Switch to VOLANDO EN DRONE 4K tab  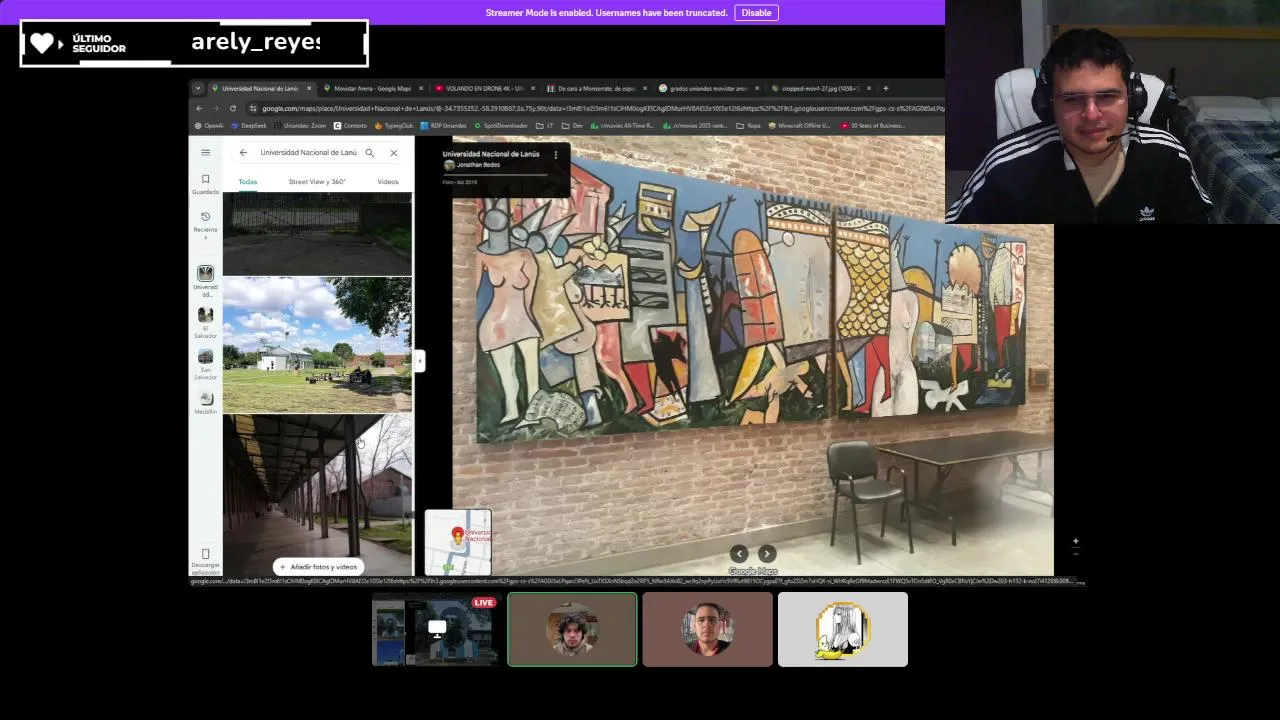click(484, 88)
